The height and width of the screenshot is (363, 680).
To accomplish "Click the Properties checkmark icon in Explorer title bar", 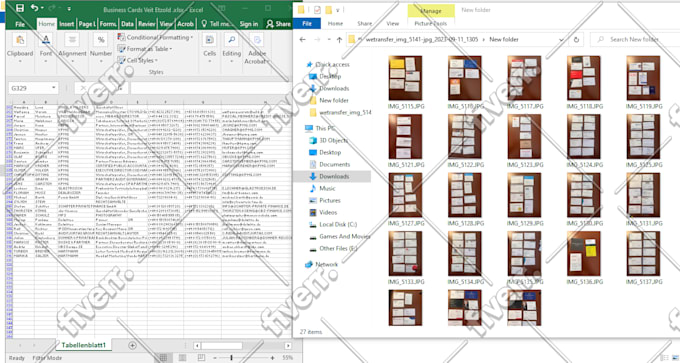I will [x=317, y=10].
